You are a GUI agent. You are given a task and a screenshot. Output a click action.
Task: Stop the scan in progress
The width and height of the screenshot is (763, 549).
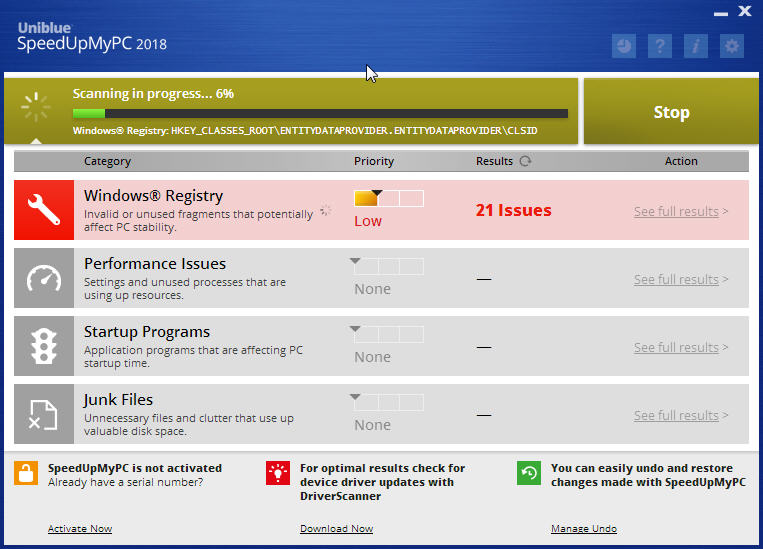tap(671, 111)
